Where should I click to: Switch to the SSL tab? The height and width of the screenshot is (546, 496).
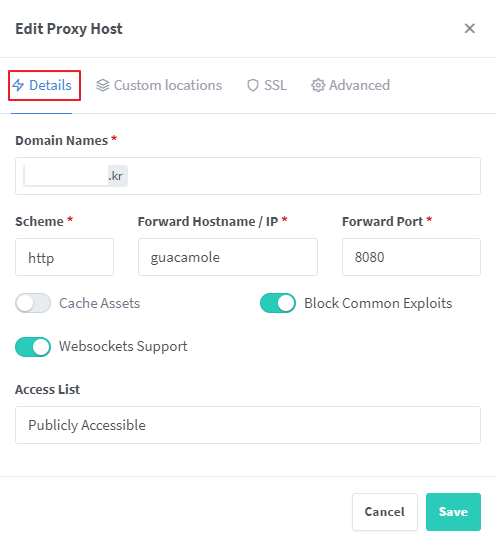tap(267, 85)
